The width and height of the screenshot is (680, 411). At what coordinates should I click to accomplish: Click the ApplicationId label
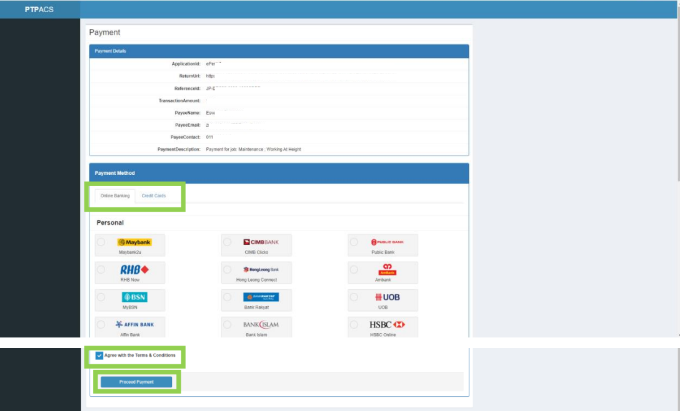point(186,64)
